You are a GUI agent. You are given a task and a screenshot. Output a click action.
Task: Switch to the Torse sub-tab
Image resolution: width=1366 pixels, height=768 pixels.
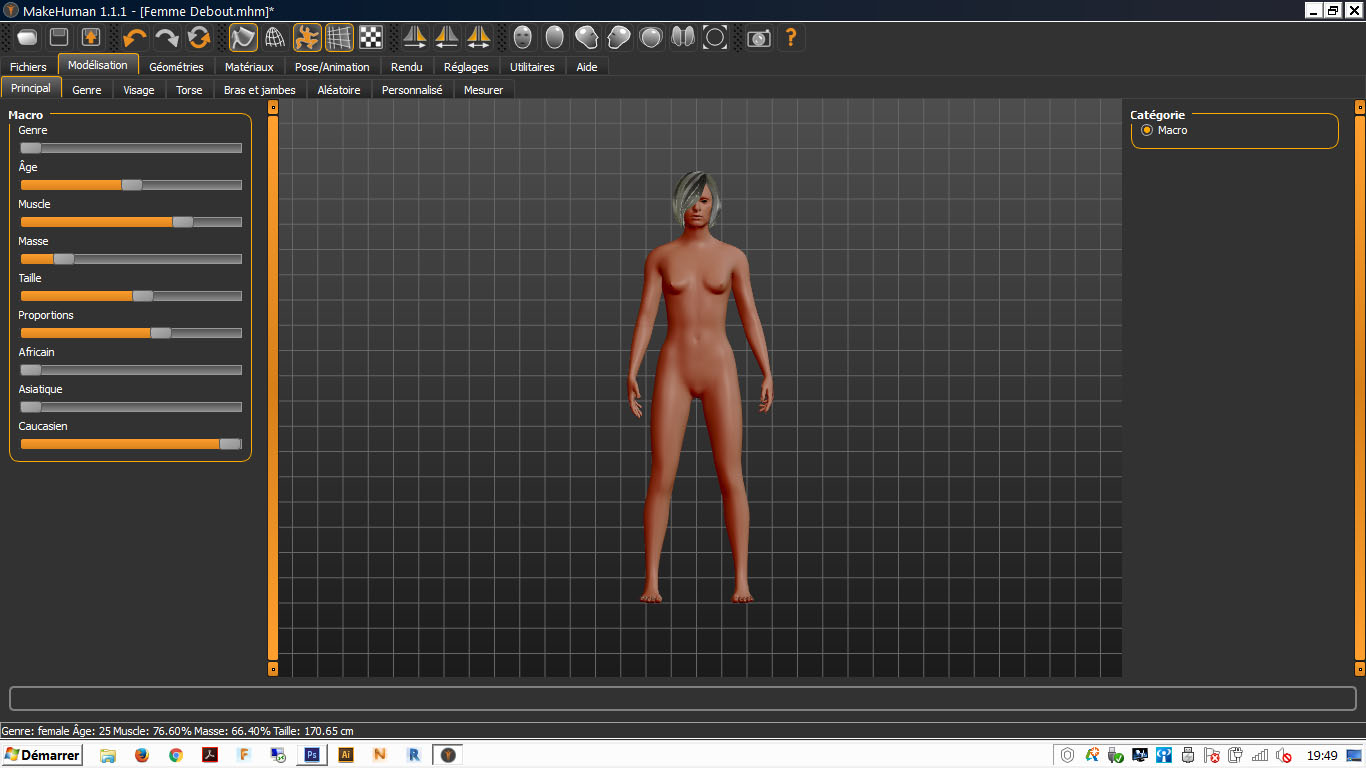click(189, 90)
